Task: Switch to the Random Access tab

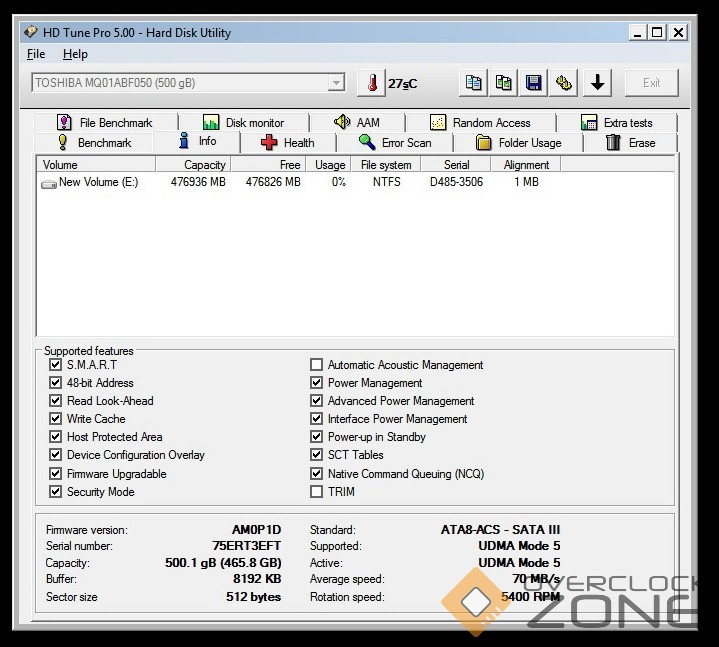Action: 480,122
